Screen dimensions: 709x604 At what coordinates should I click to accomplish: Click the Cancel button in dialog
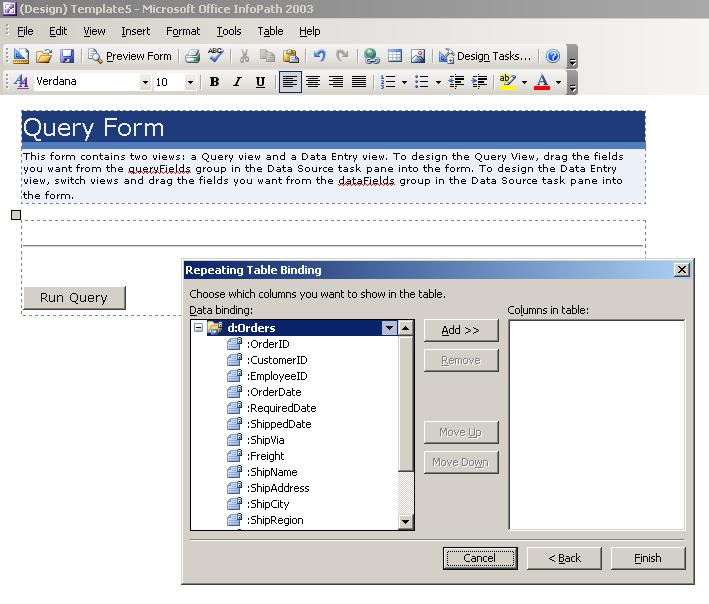pos(480,558)
